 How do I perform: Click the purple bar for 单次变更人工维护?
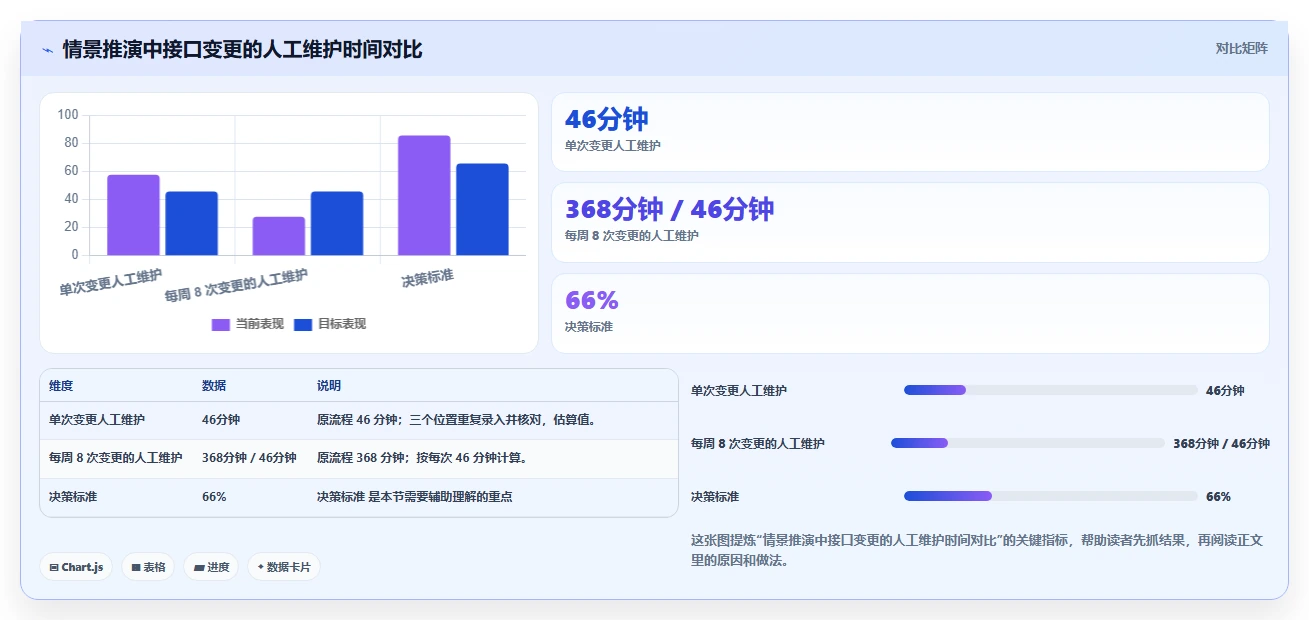tap(133, 215)
